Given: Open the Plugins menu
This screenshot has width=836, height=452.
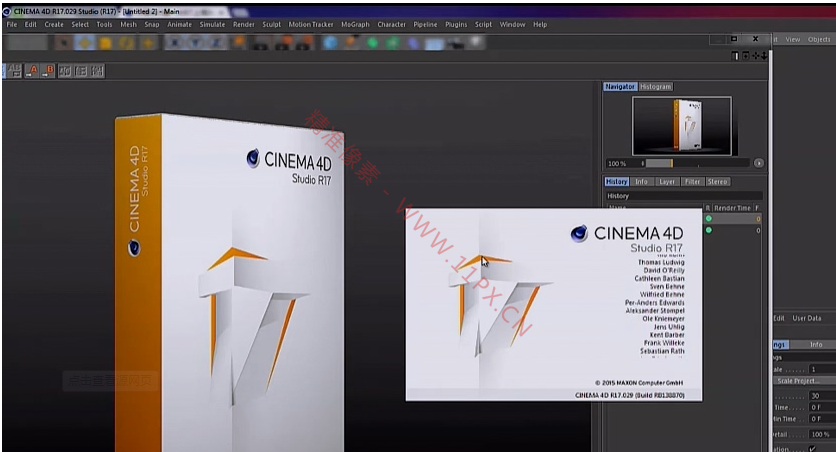Looking at the screenshot, I should pyautogui.click(x=456, y=25).
